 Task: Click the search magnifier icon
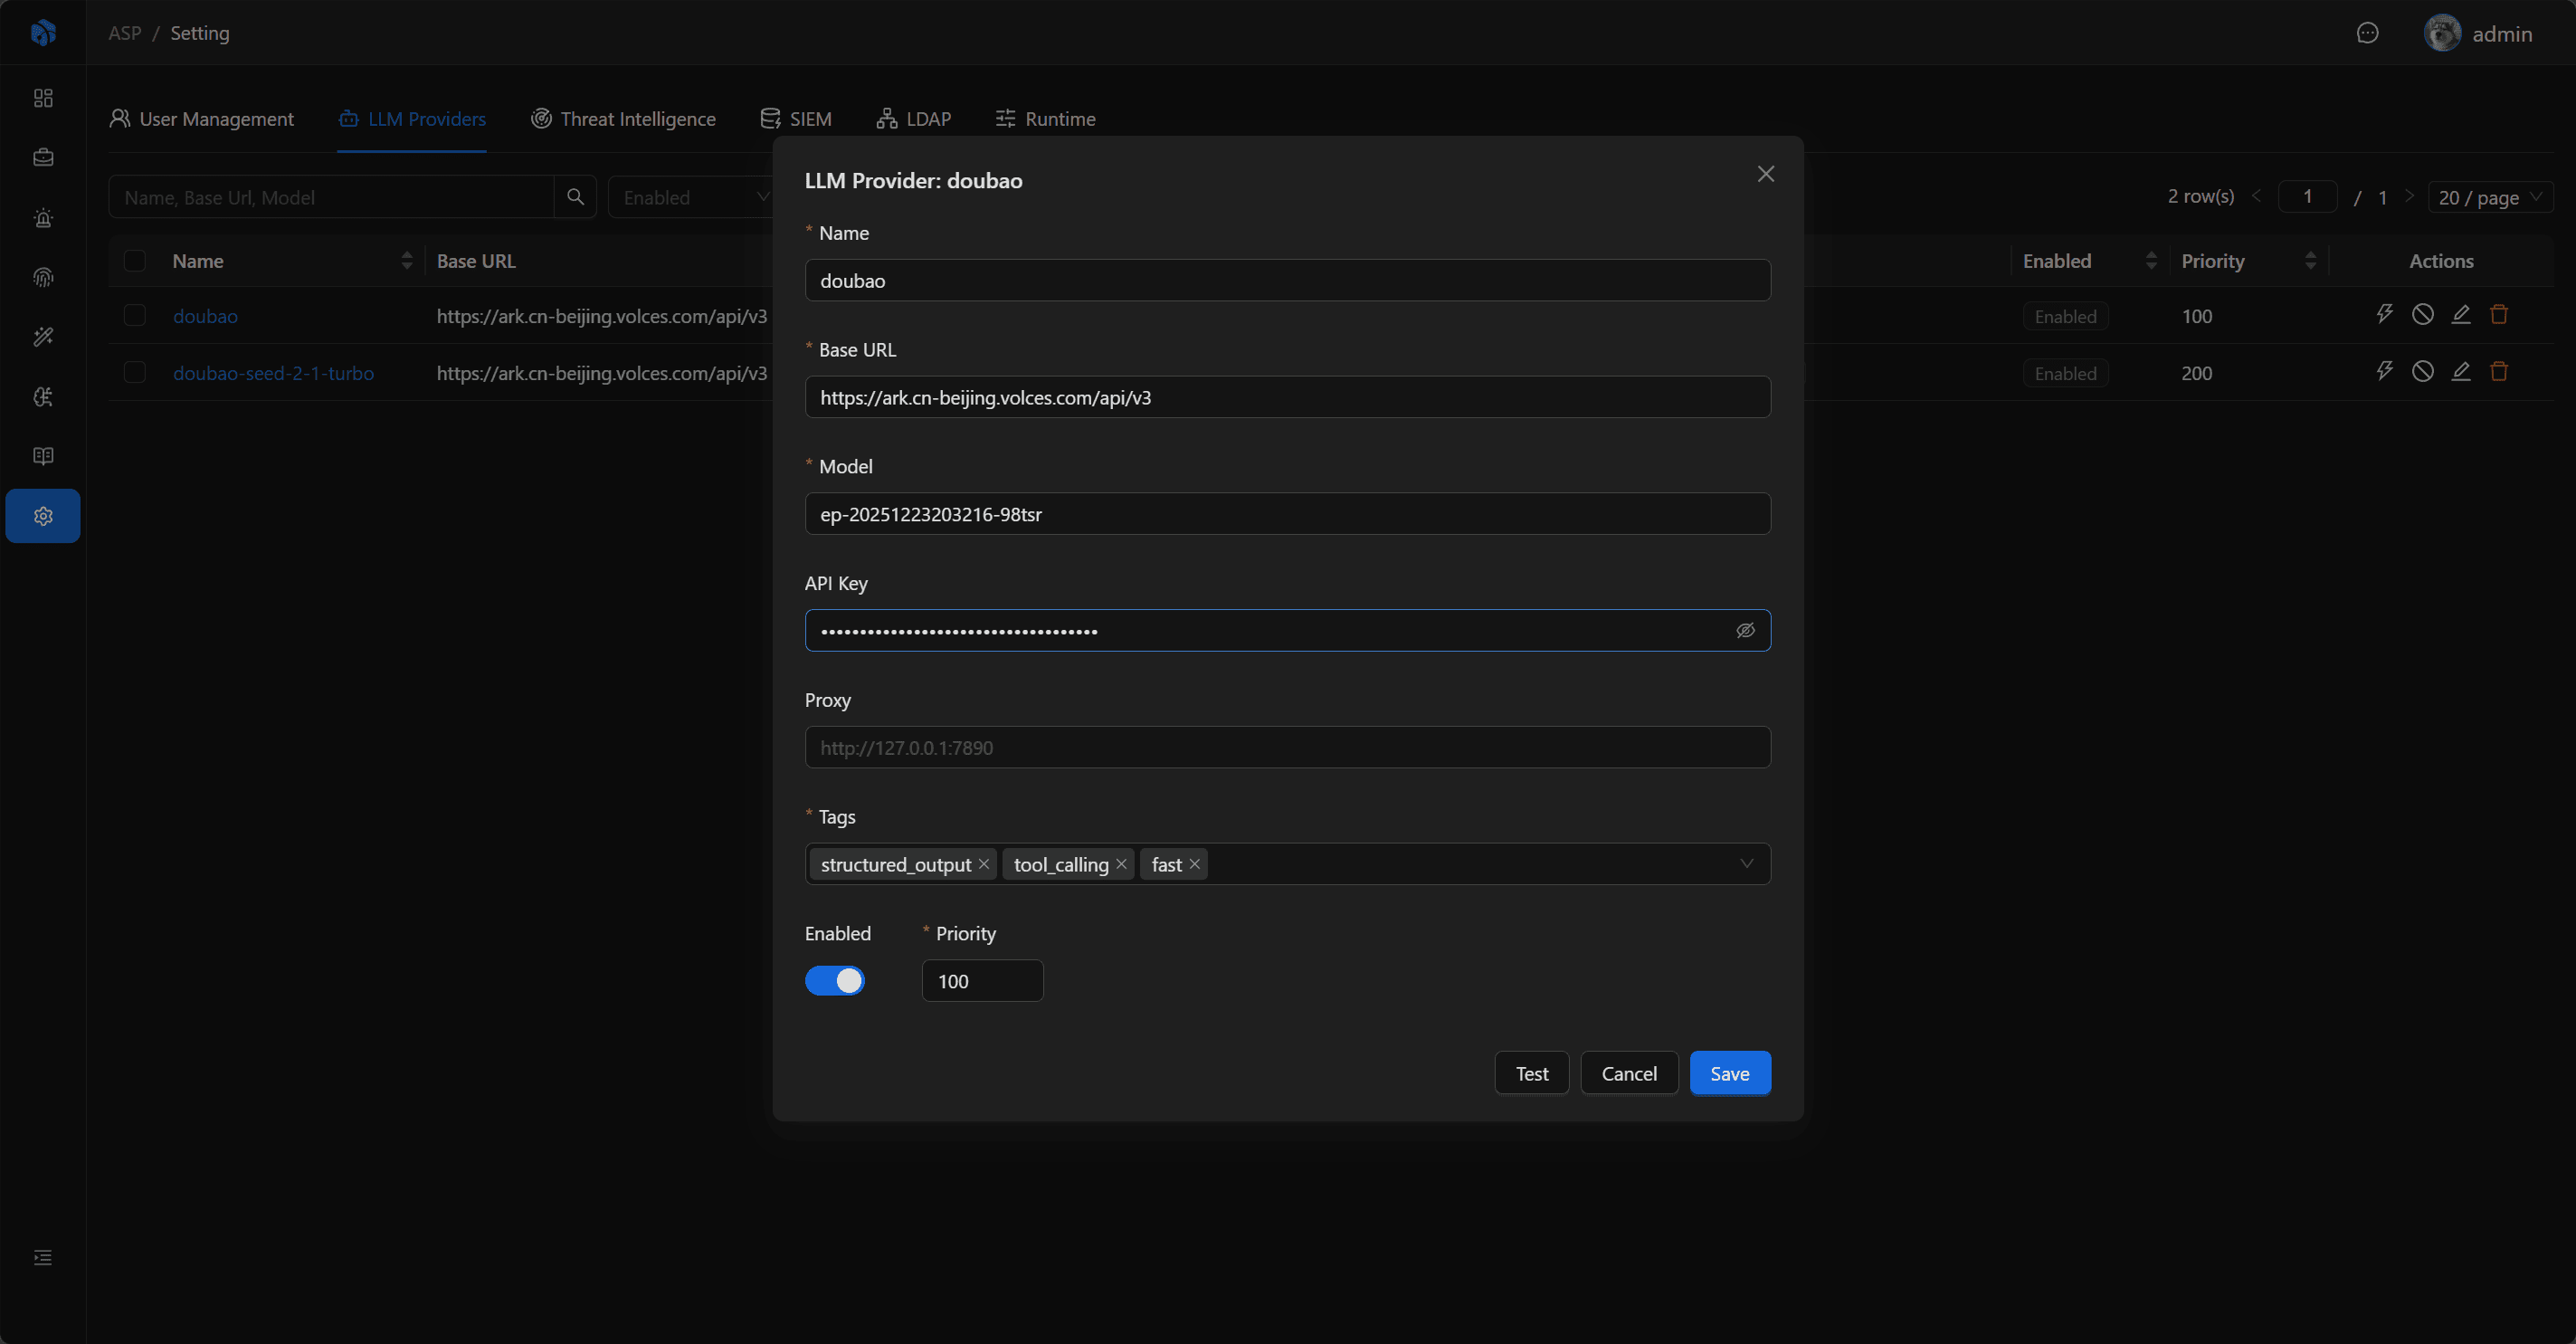click(x=575, y=197)
